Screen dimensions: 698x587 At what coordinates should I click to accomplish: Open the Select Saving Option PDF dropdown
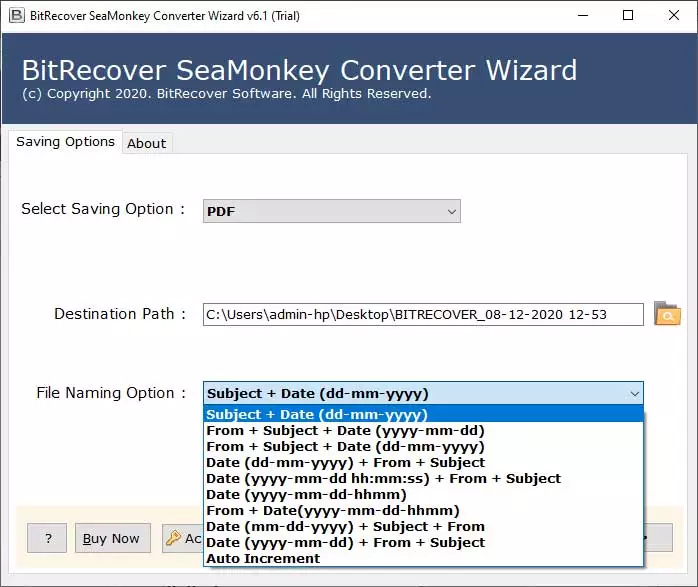pyautogui.click(x=332, y=211)
